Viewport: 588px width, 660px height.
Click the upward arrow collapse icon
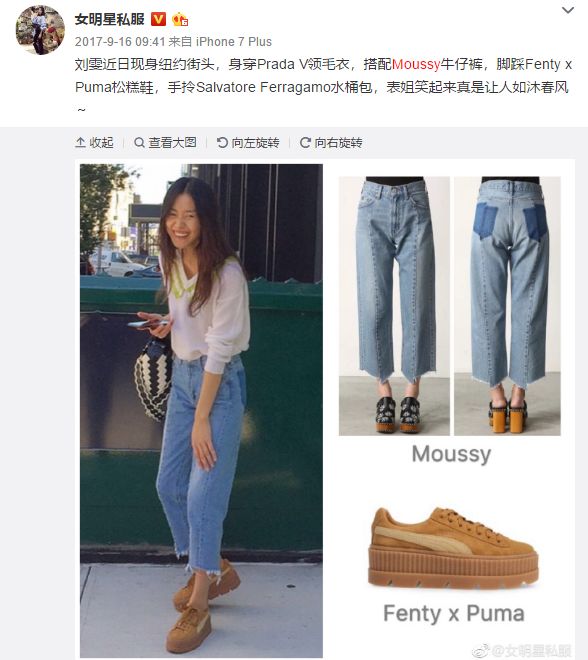coord(80,143)
